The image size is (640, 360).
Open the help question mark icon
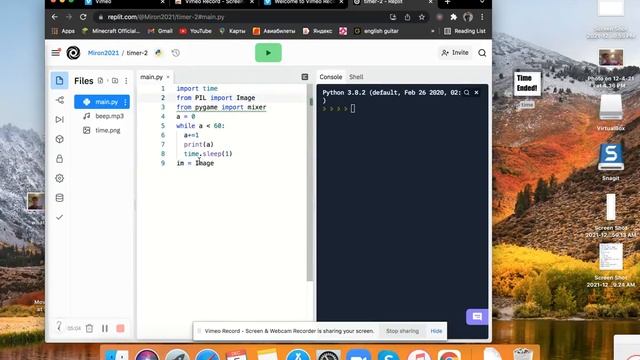(59, 327)
